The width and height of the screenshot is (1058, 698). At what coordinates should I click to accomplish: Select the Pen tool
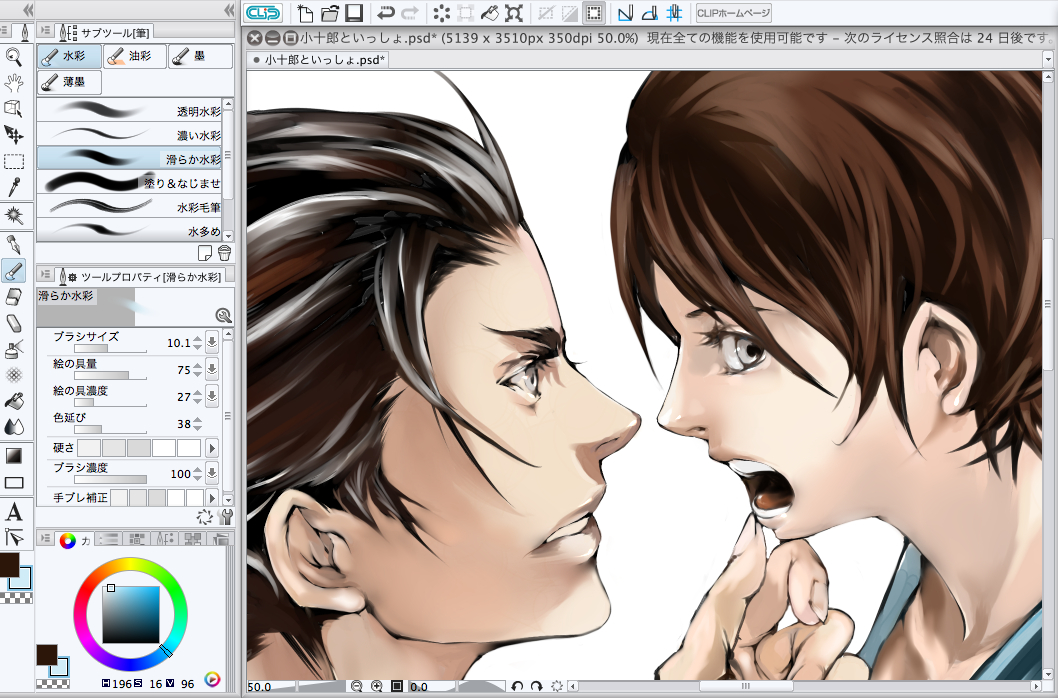(13, 244)
